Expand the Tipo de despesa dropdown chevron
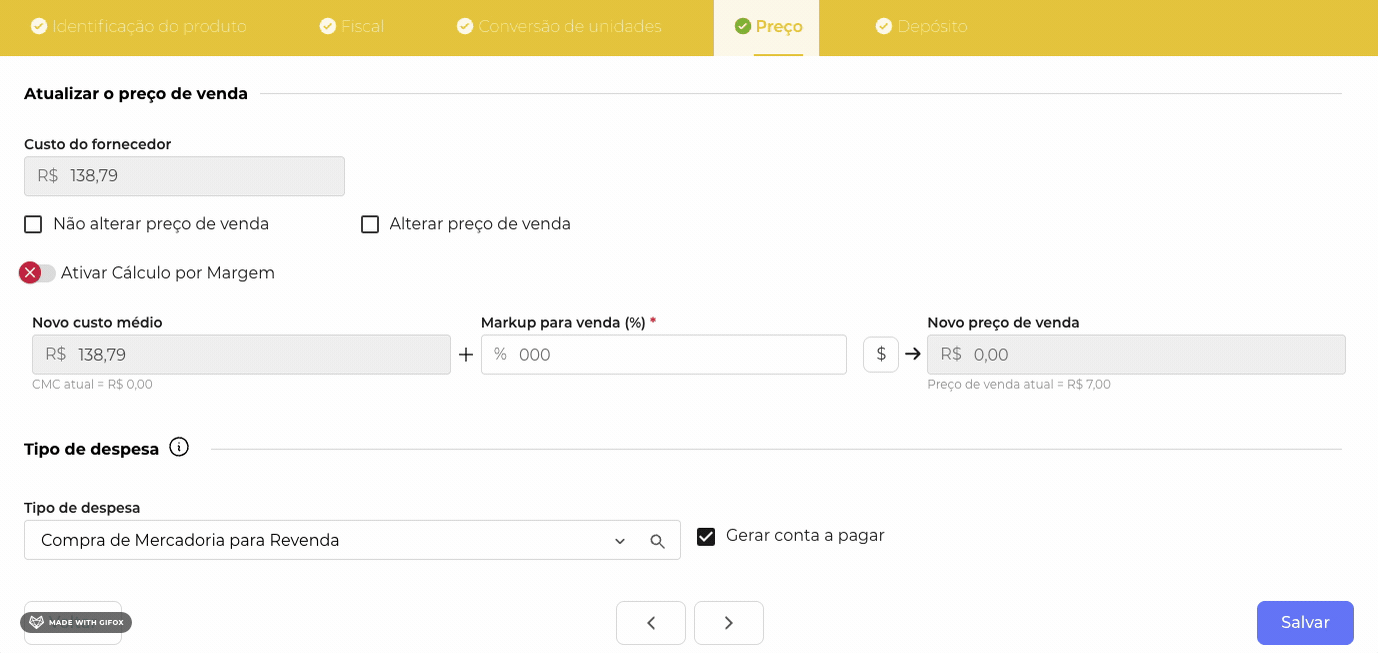 click(x=620, y=541)
